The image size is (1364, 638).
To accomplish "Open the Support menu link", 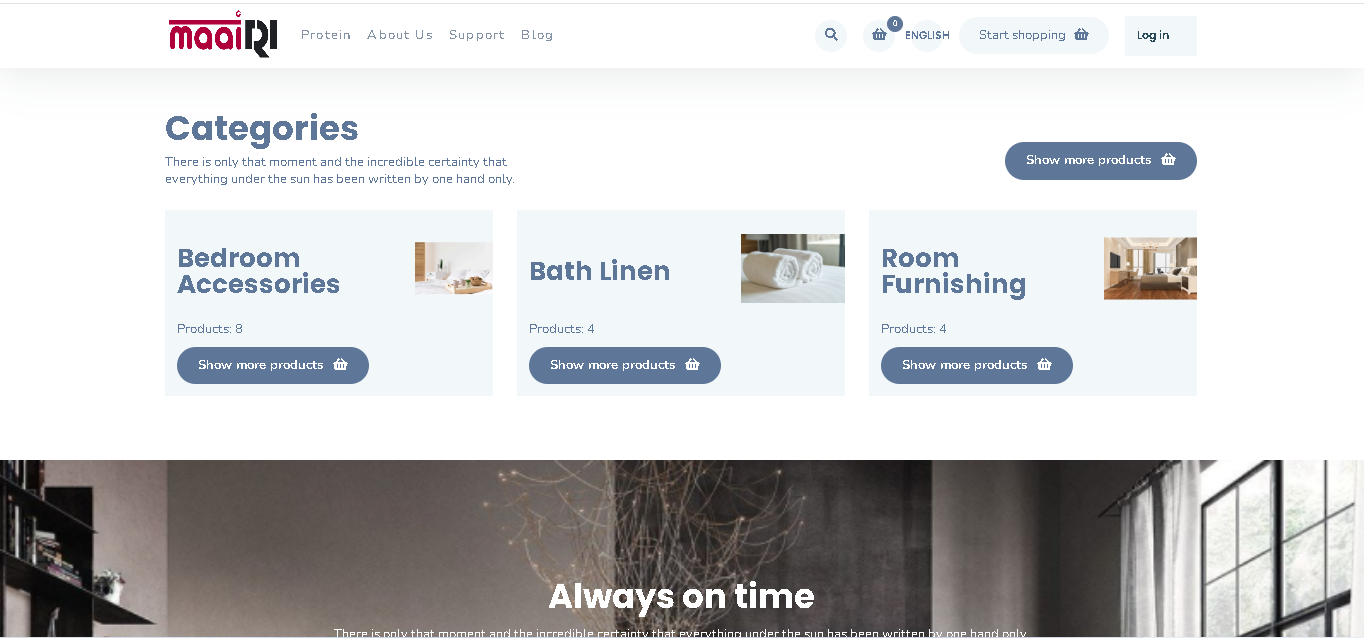I will [x=477, y=35].
